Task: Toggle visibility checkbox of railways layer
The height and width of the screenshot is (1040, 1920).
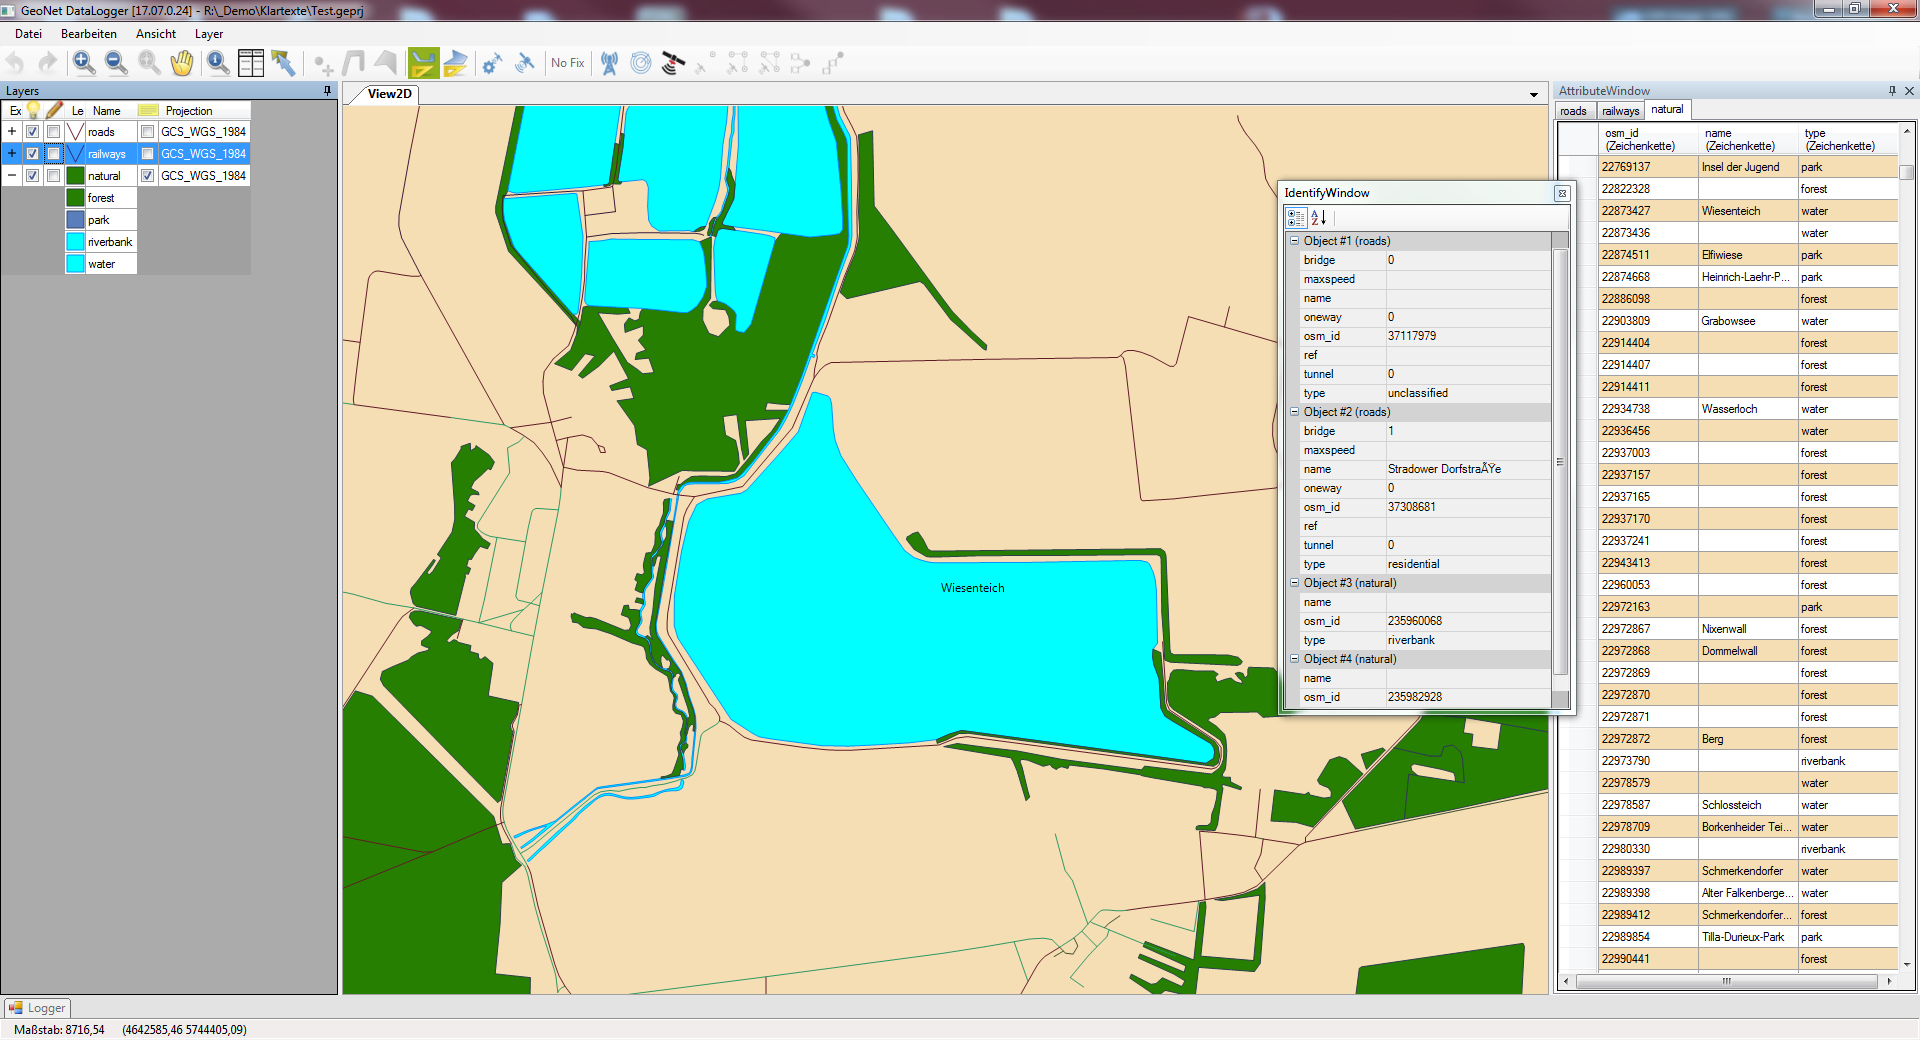Action: click(x=32, y=154)
